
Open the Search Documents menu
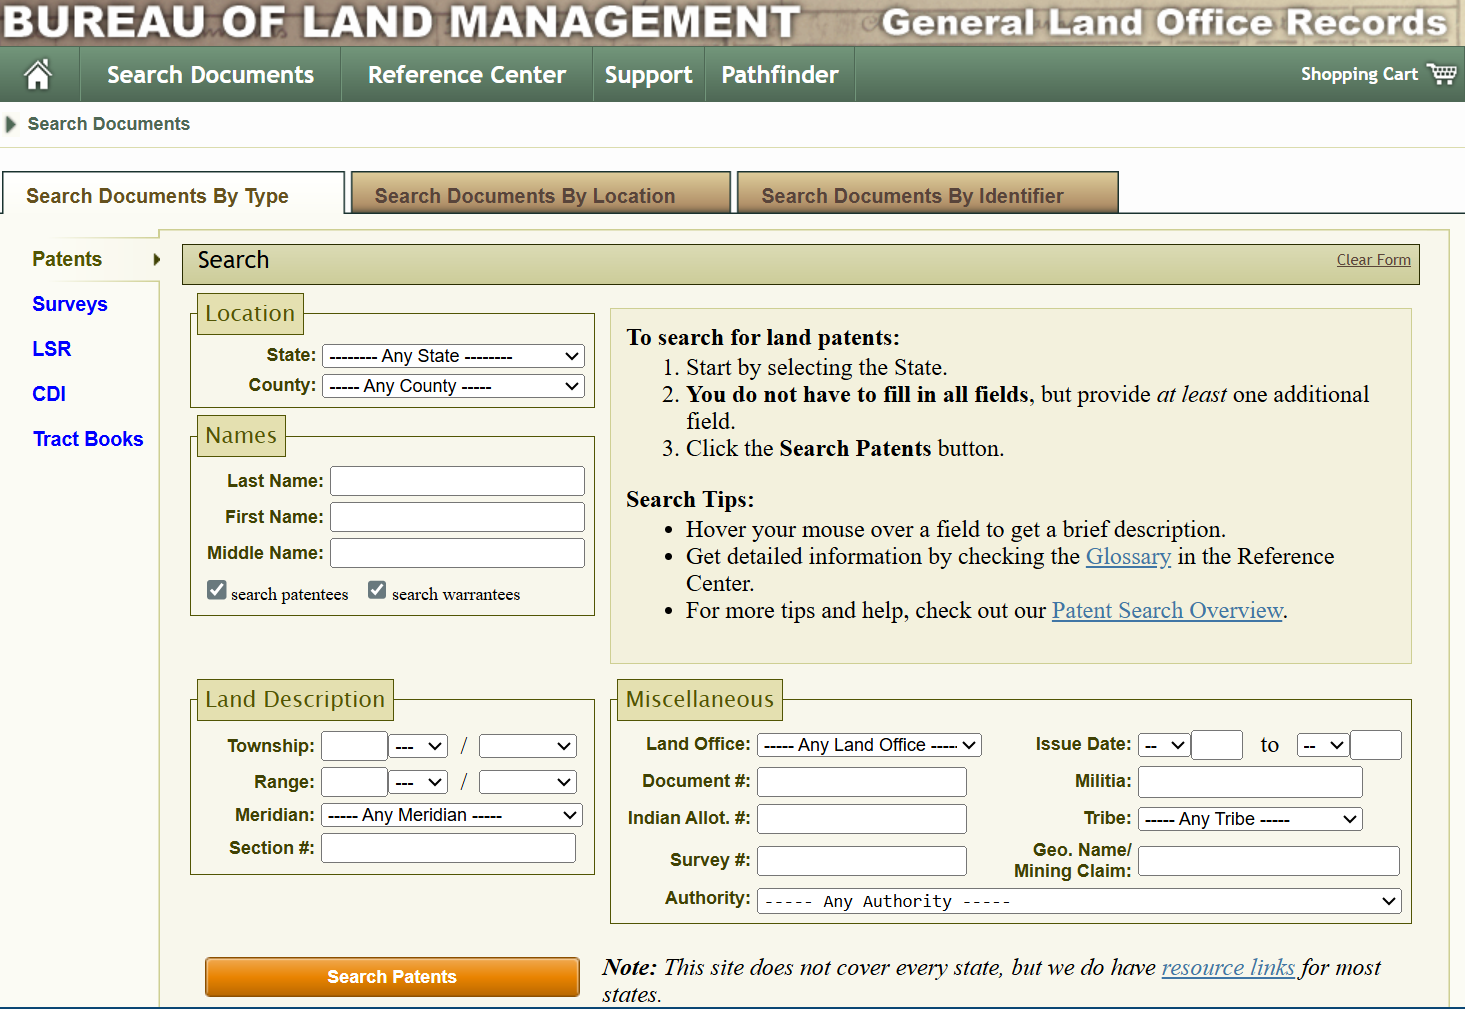coord(211,75)
